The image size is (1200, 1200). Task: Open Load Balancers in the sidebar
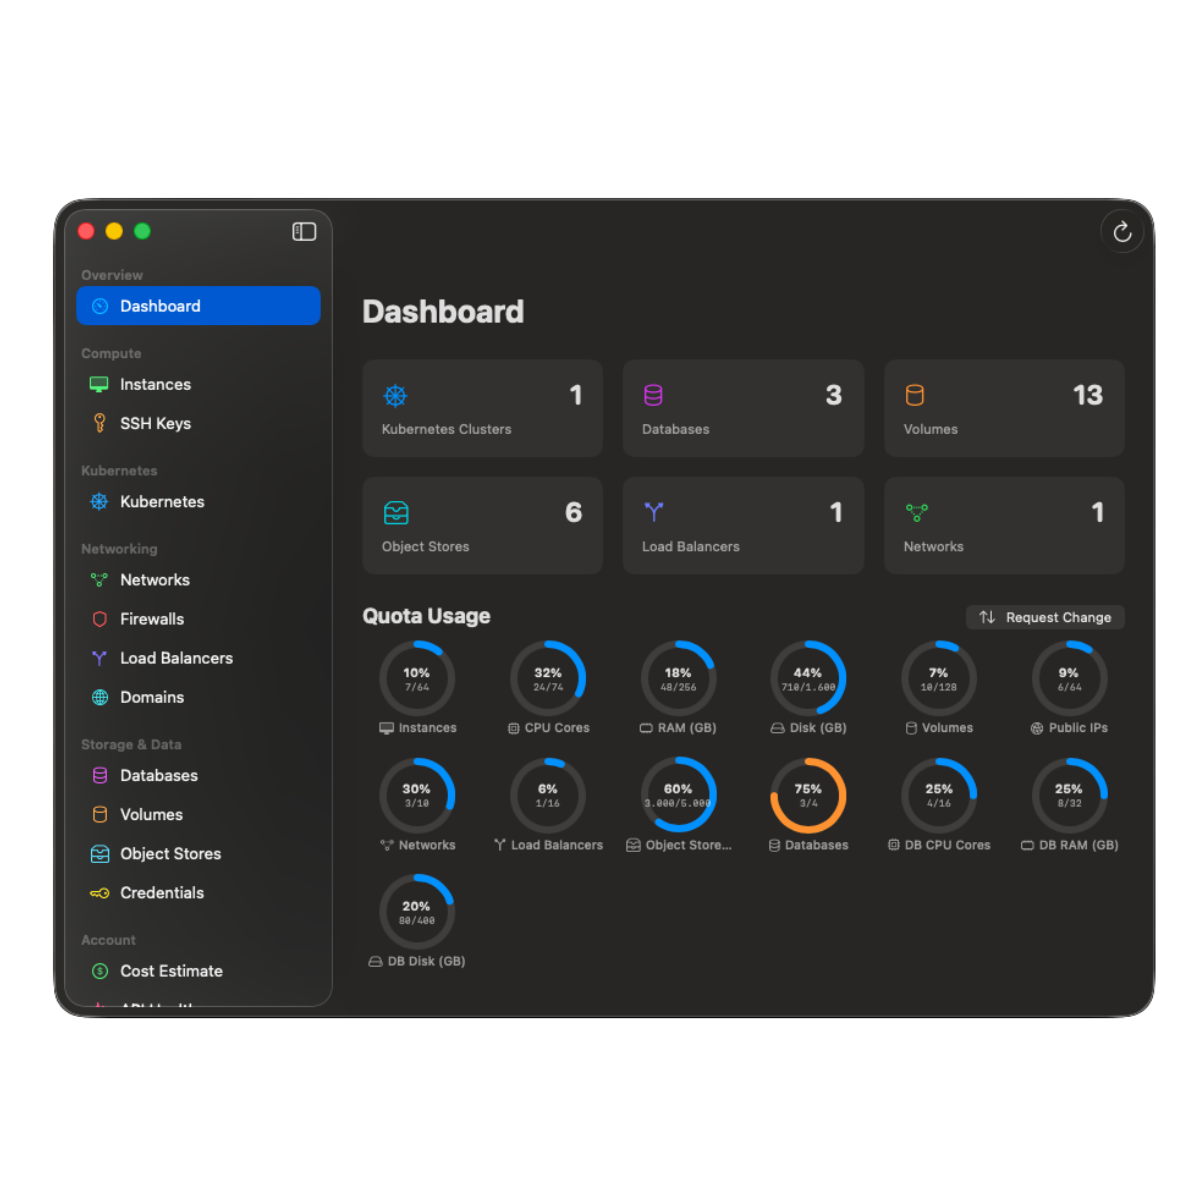(198, 658)
